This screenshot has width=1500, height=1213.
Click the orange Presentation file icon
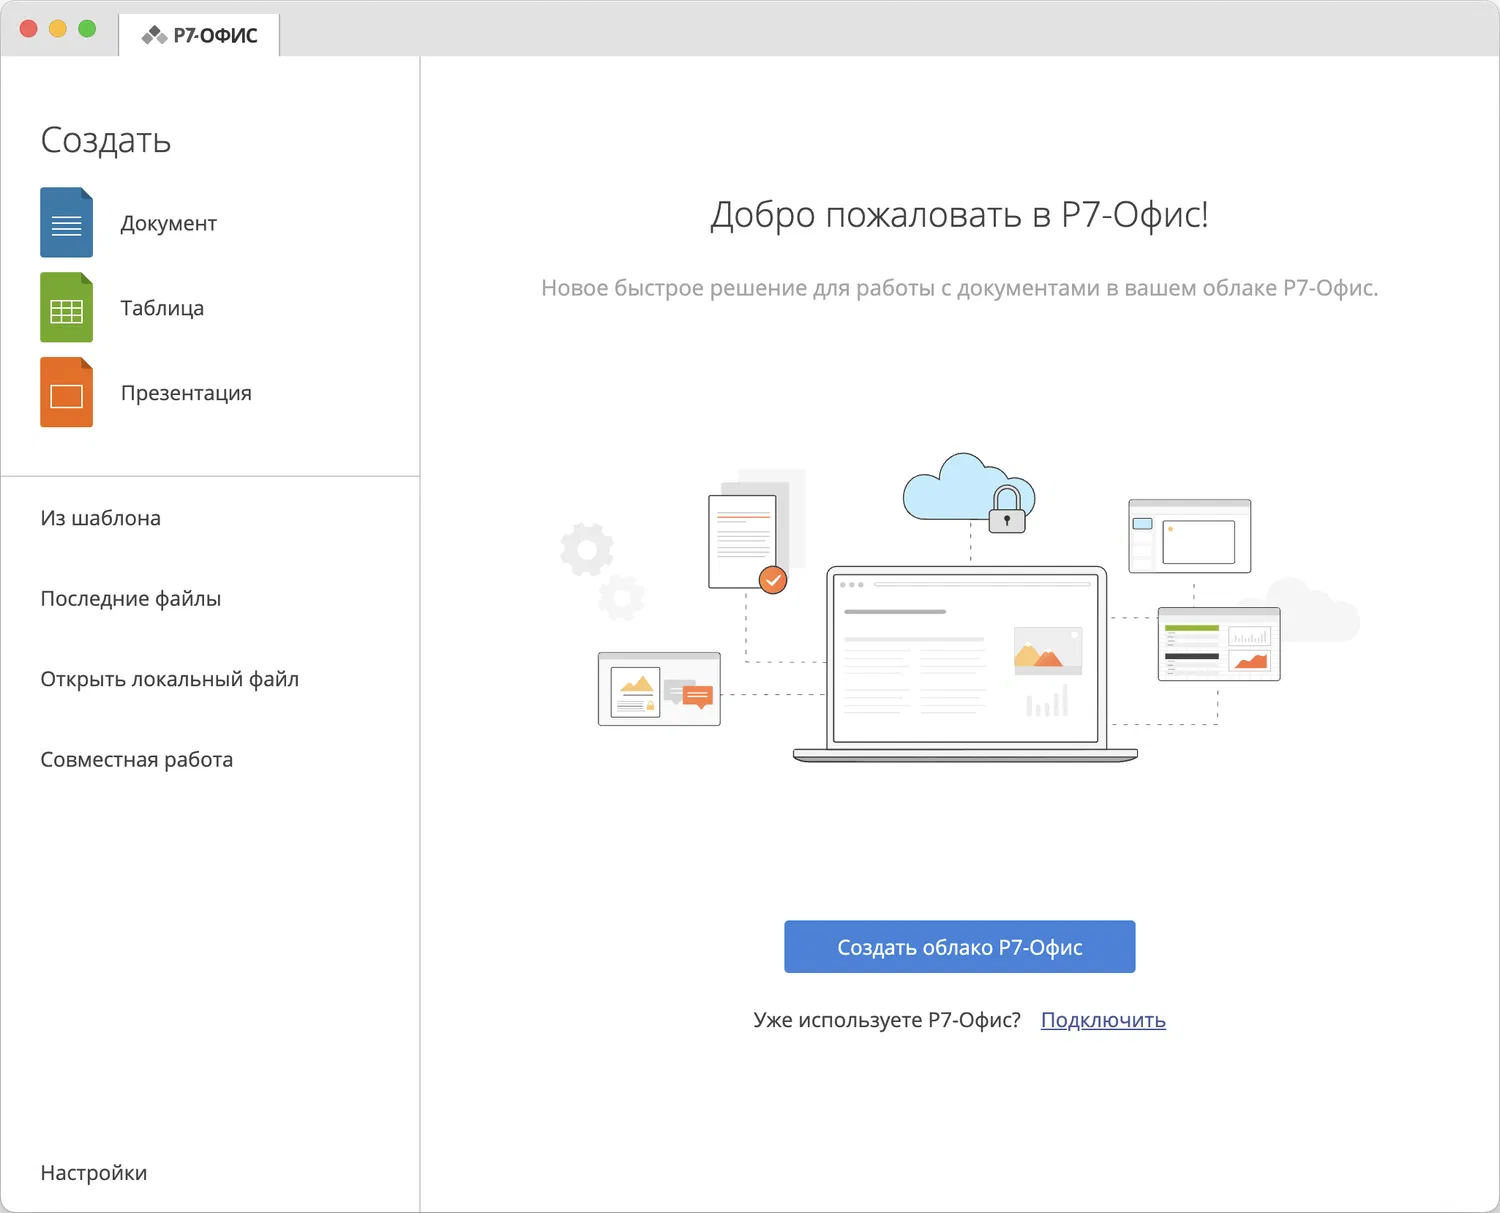tap(66, 393)
